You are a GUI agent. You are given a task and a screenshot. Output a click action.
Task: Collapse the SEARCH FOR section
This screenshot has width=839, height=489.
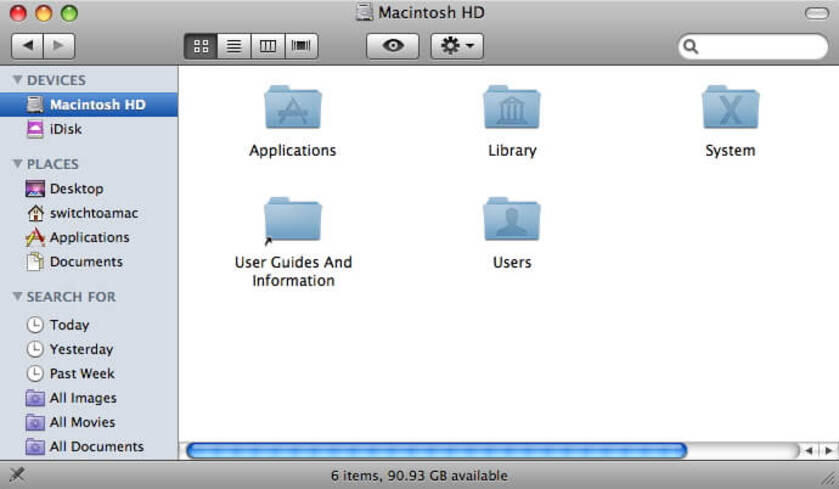(17, 296)
